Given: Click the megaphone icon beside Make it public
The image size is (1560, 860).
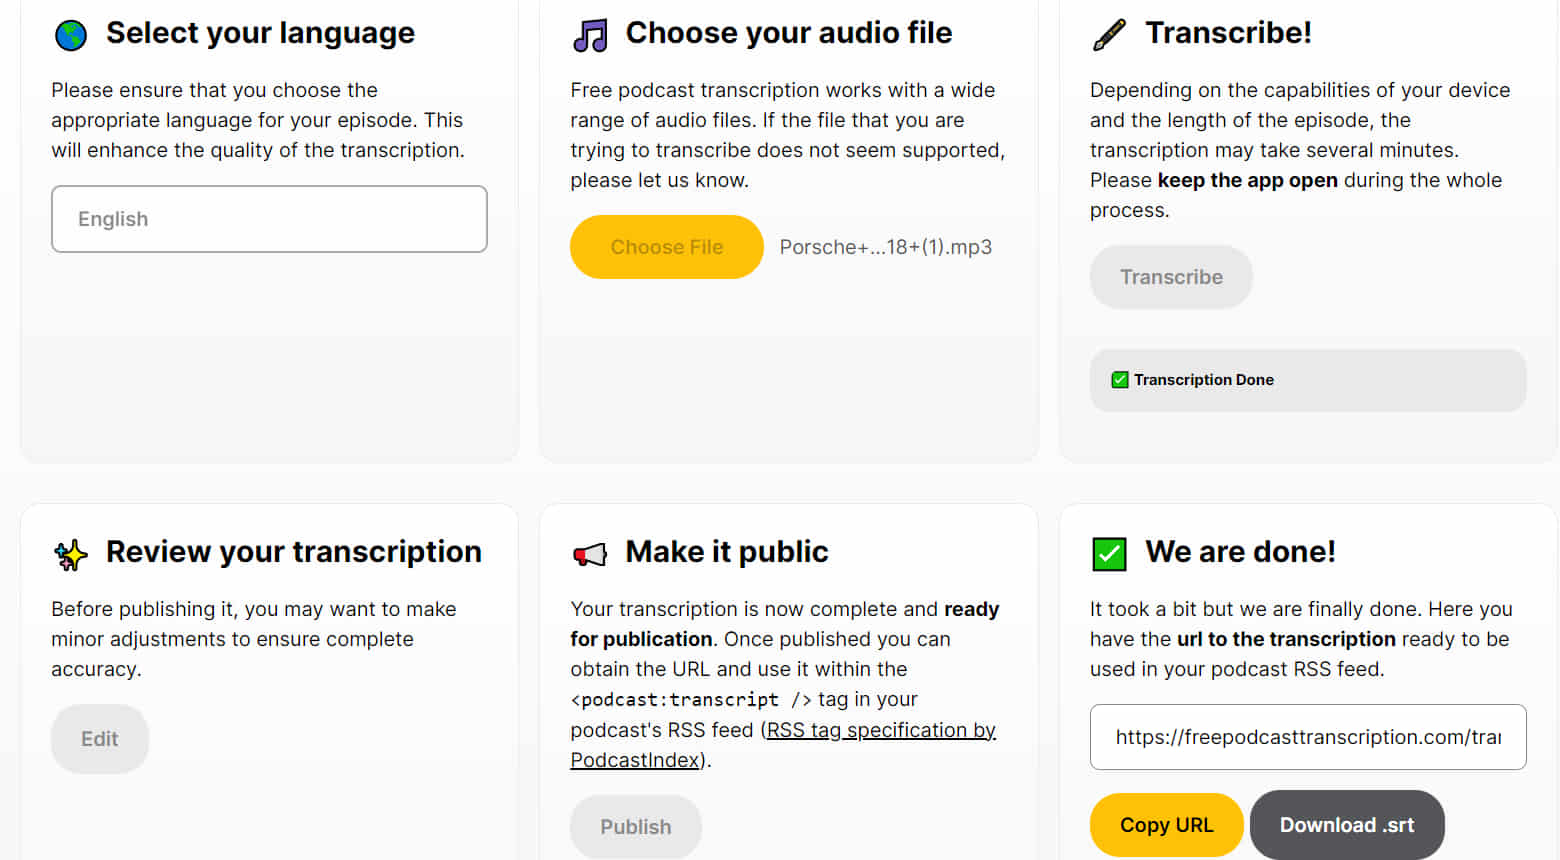Looking at the screenshot, I should (x=590, y=552).
